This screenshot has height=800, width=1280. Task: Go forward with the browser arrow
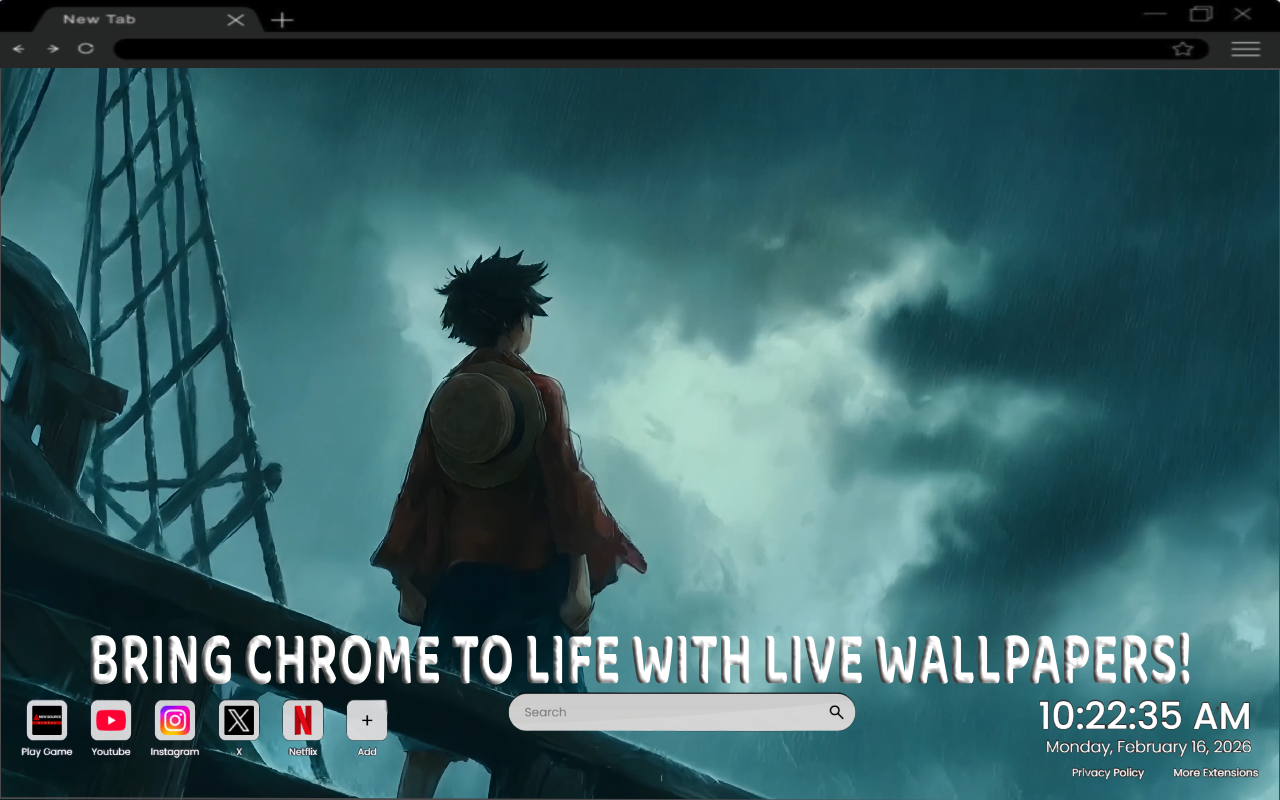[52, 49]
